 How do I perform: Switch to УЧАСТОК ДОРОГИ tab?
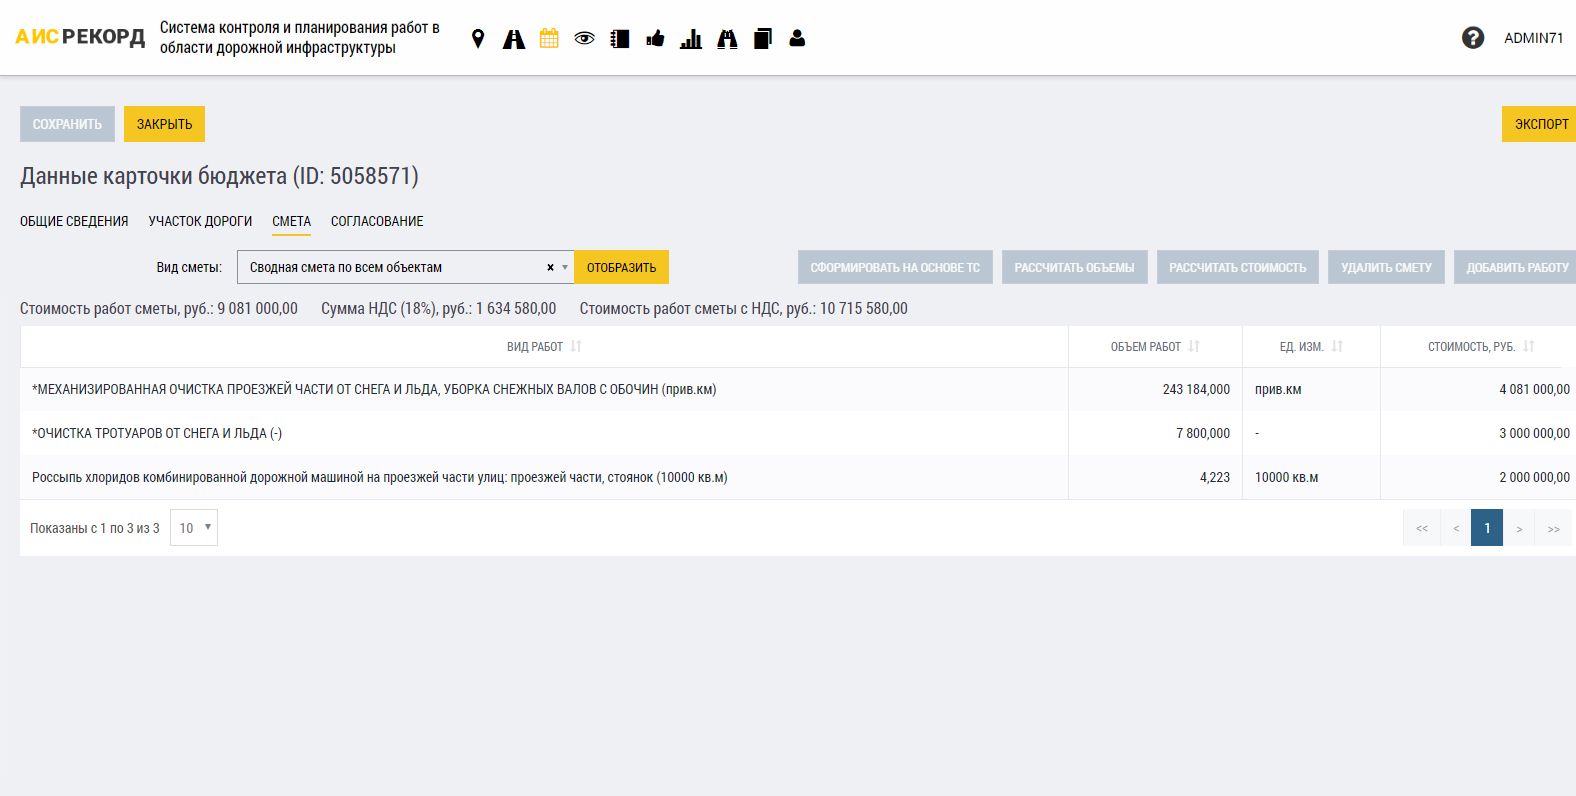(200, 222)
